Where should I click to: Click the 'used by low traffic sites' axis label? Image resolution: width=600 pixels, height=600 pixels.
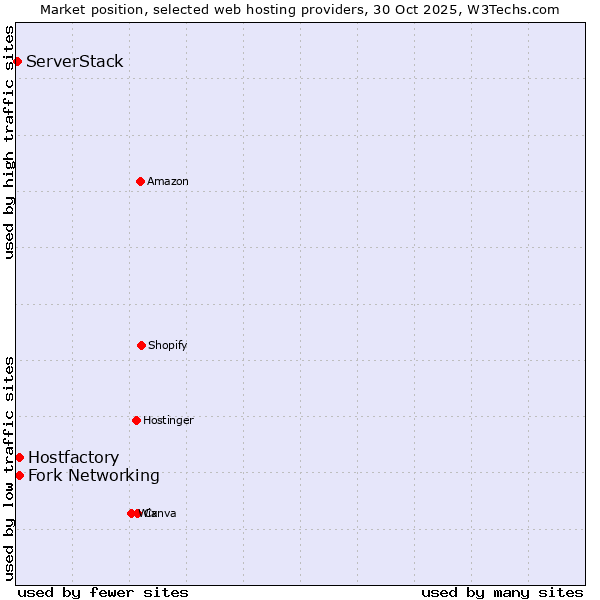[9, 468]
